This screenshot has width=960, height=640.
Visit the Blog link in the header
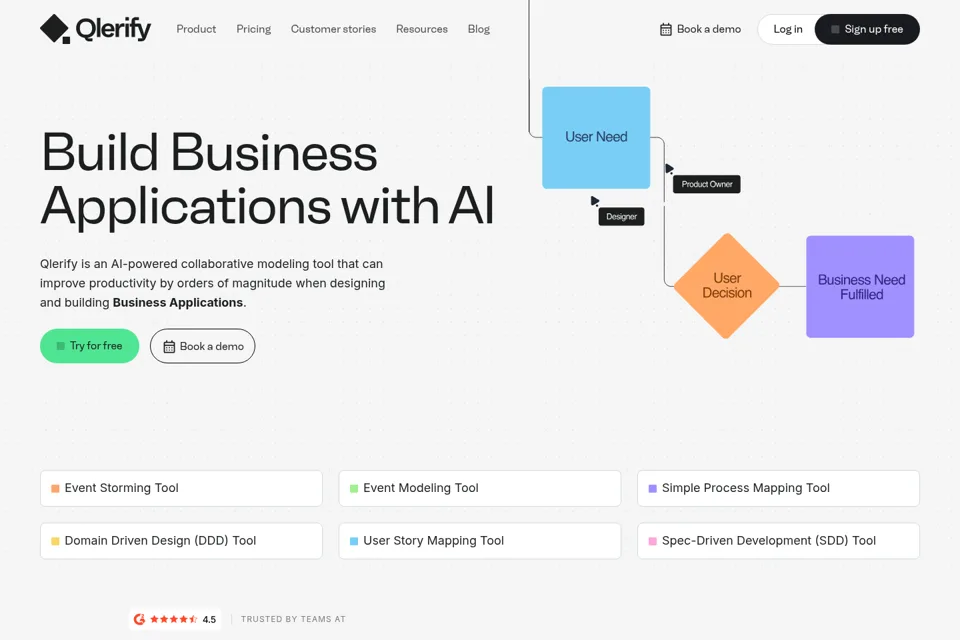click(x=479, y=29)
